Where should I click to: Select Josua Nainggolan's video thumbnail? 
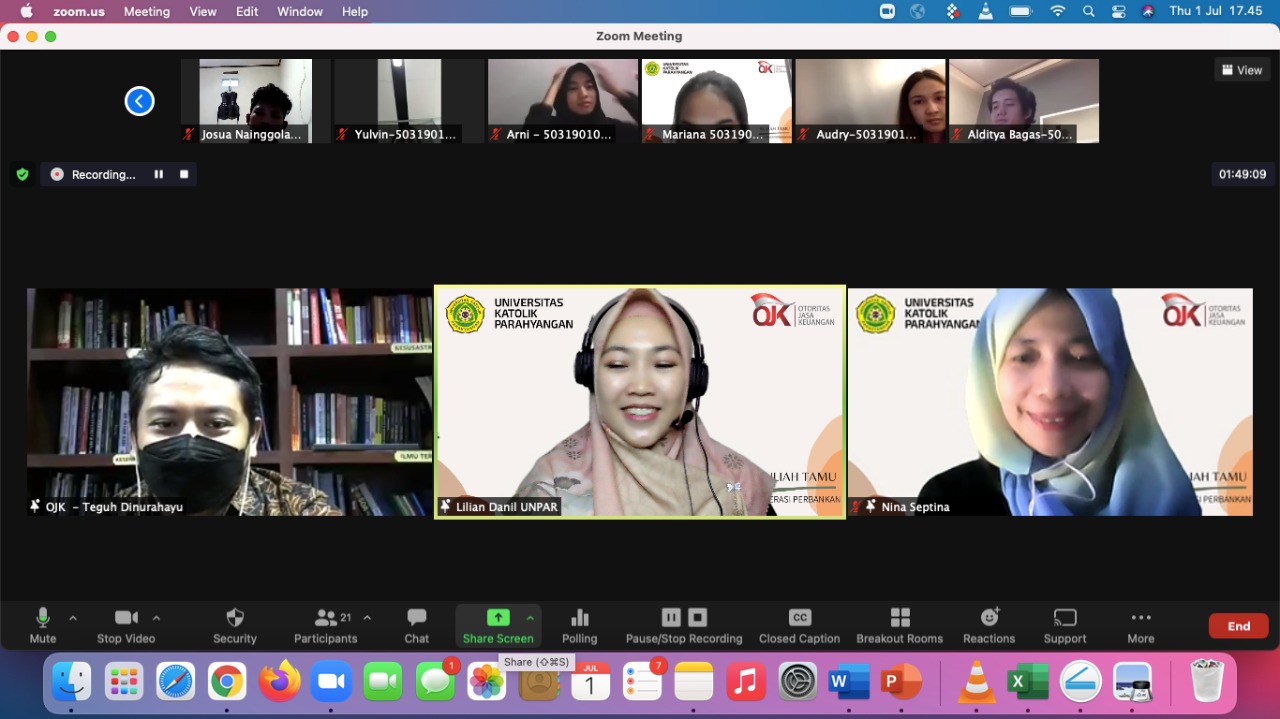[x=255, y=100]
